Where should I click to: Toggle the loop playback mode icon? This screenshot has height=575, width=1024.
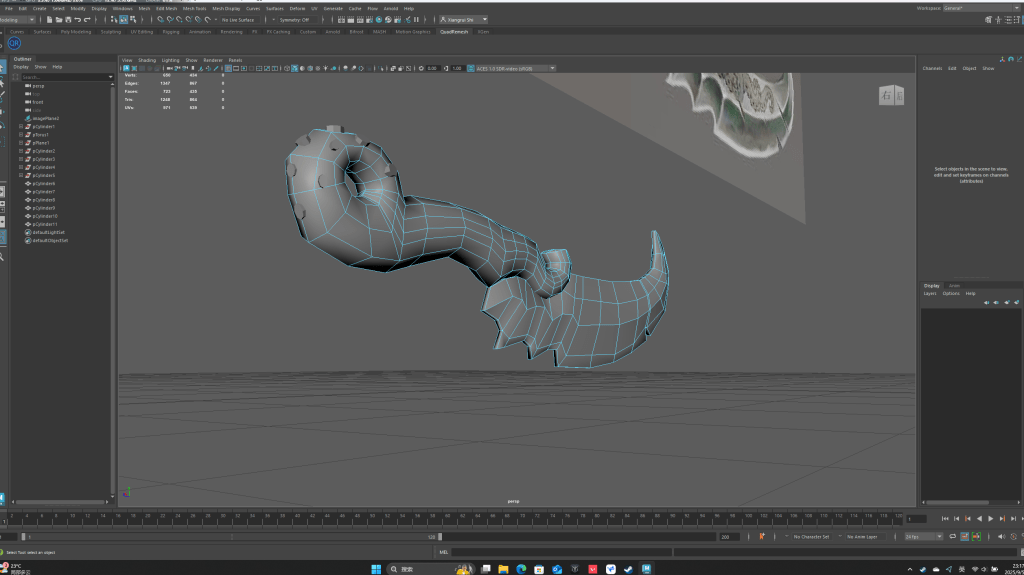(954, 536)
